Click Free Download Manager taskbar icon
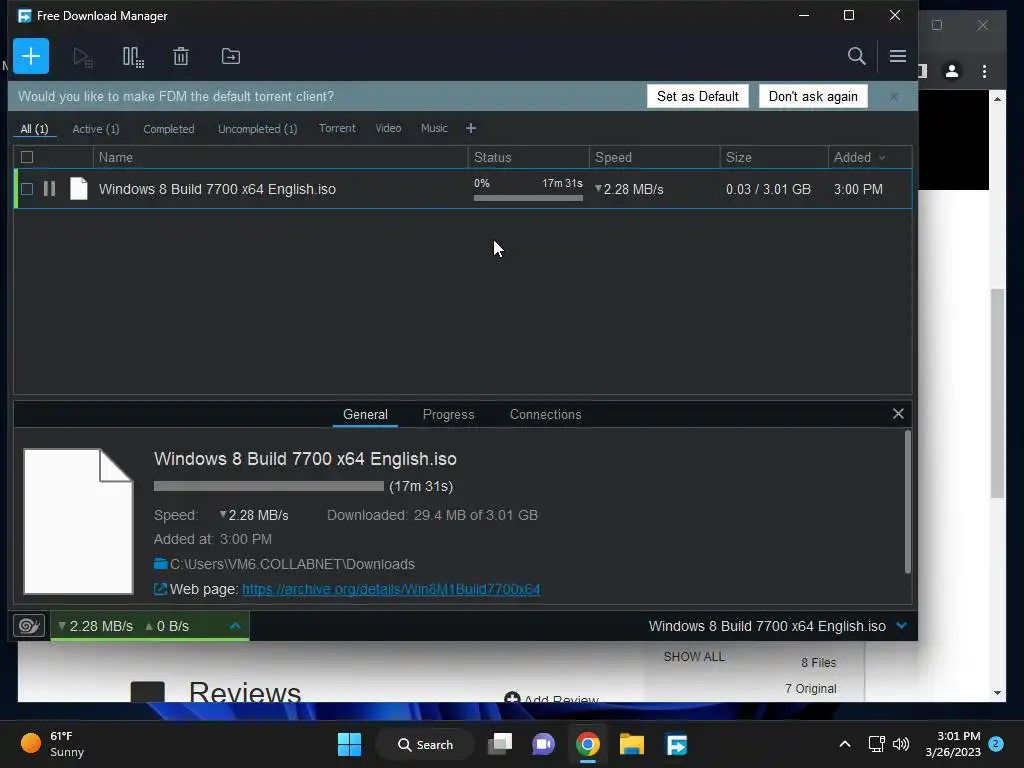The width and height of the screenshot is (1024, 768). tap(676, 744)
